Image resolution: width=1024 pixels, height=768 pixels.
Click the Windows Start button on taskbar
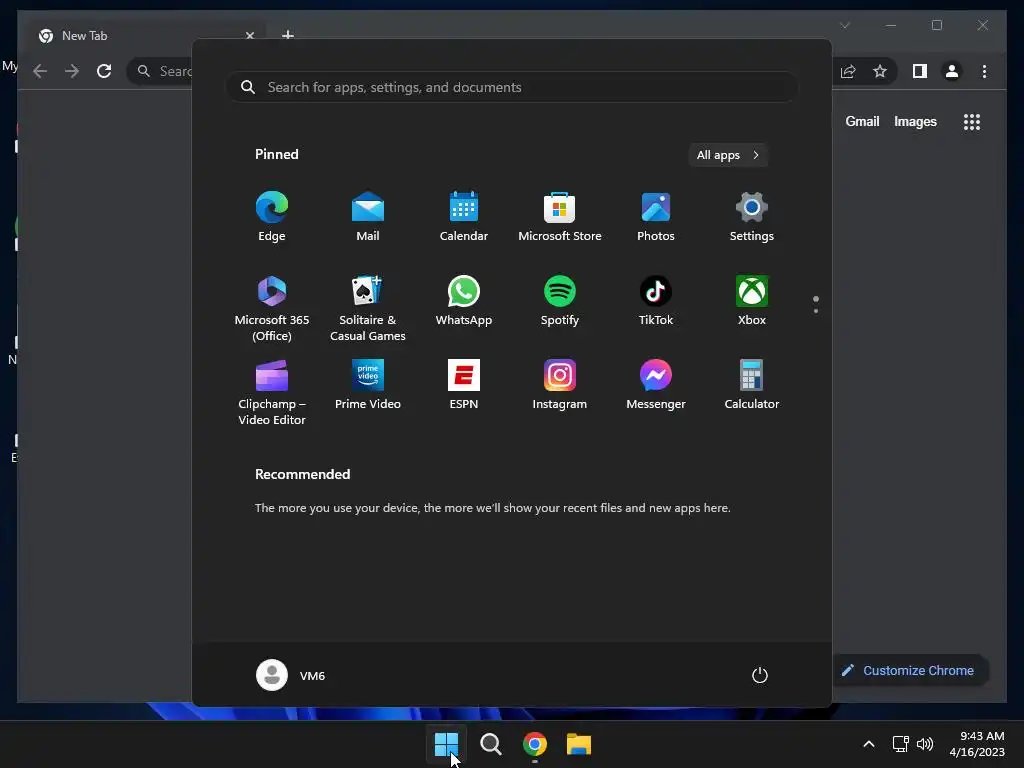(447, 744)
